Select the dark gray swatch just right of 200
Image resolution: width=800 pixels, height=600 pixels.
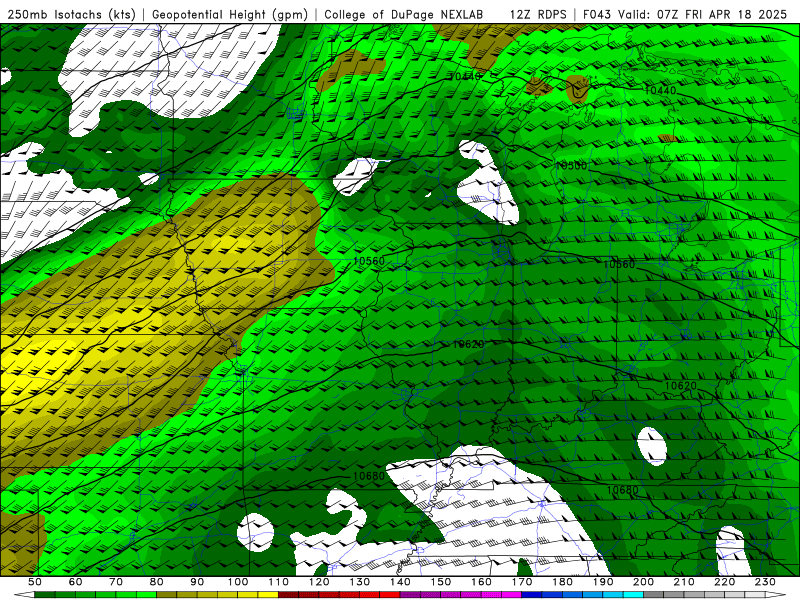(654, 595)
